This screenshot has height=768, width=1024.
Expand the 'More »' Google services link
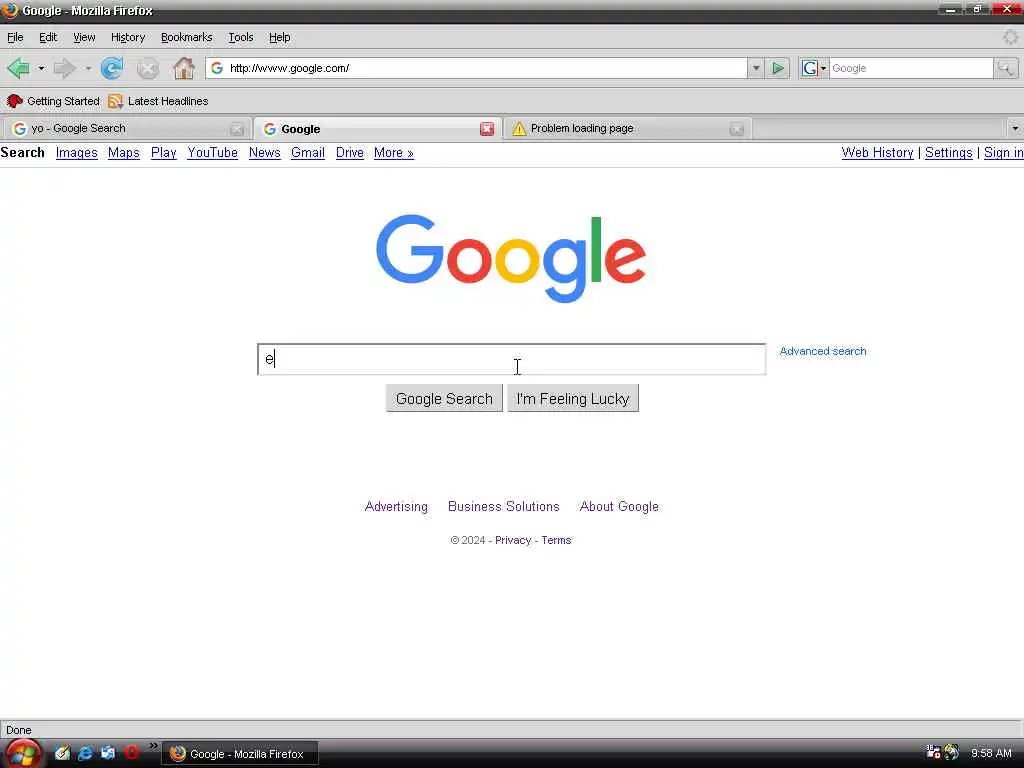[x=394, y=153]
